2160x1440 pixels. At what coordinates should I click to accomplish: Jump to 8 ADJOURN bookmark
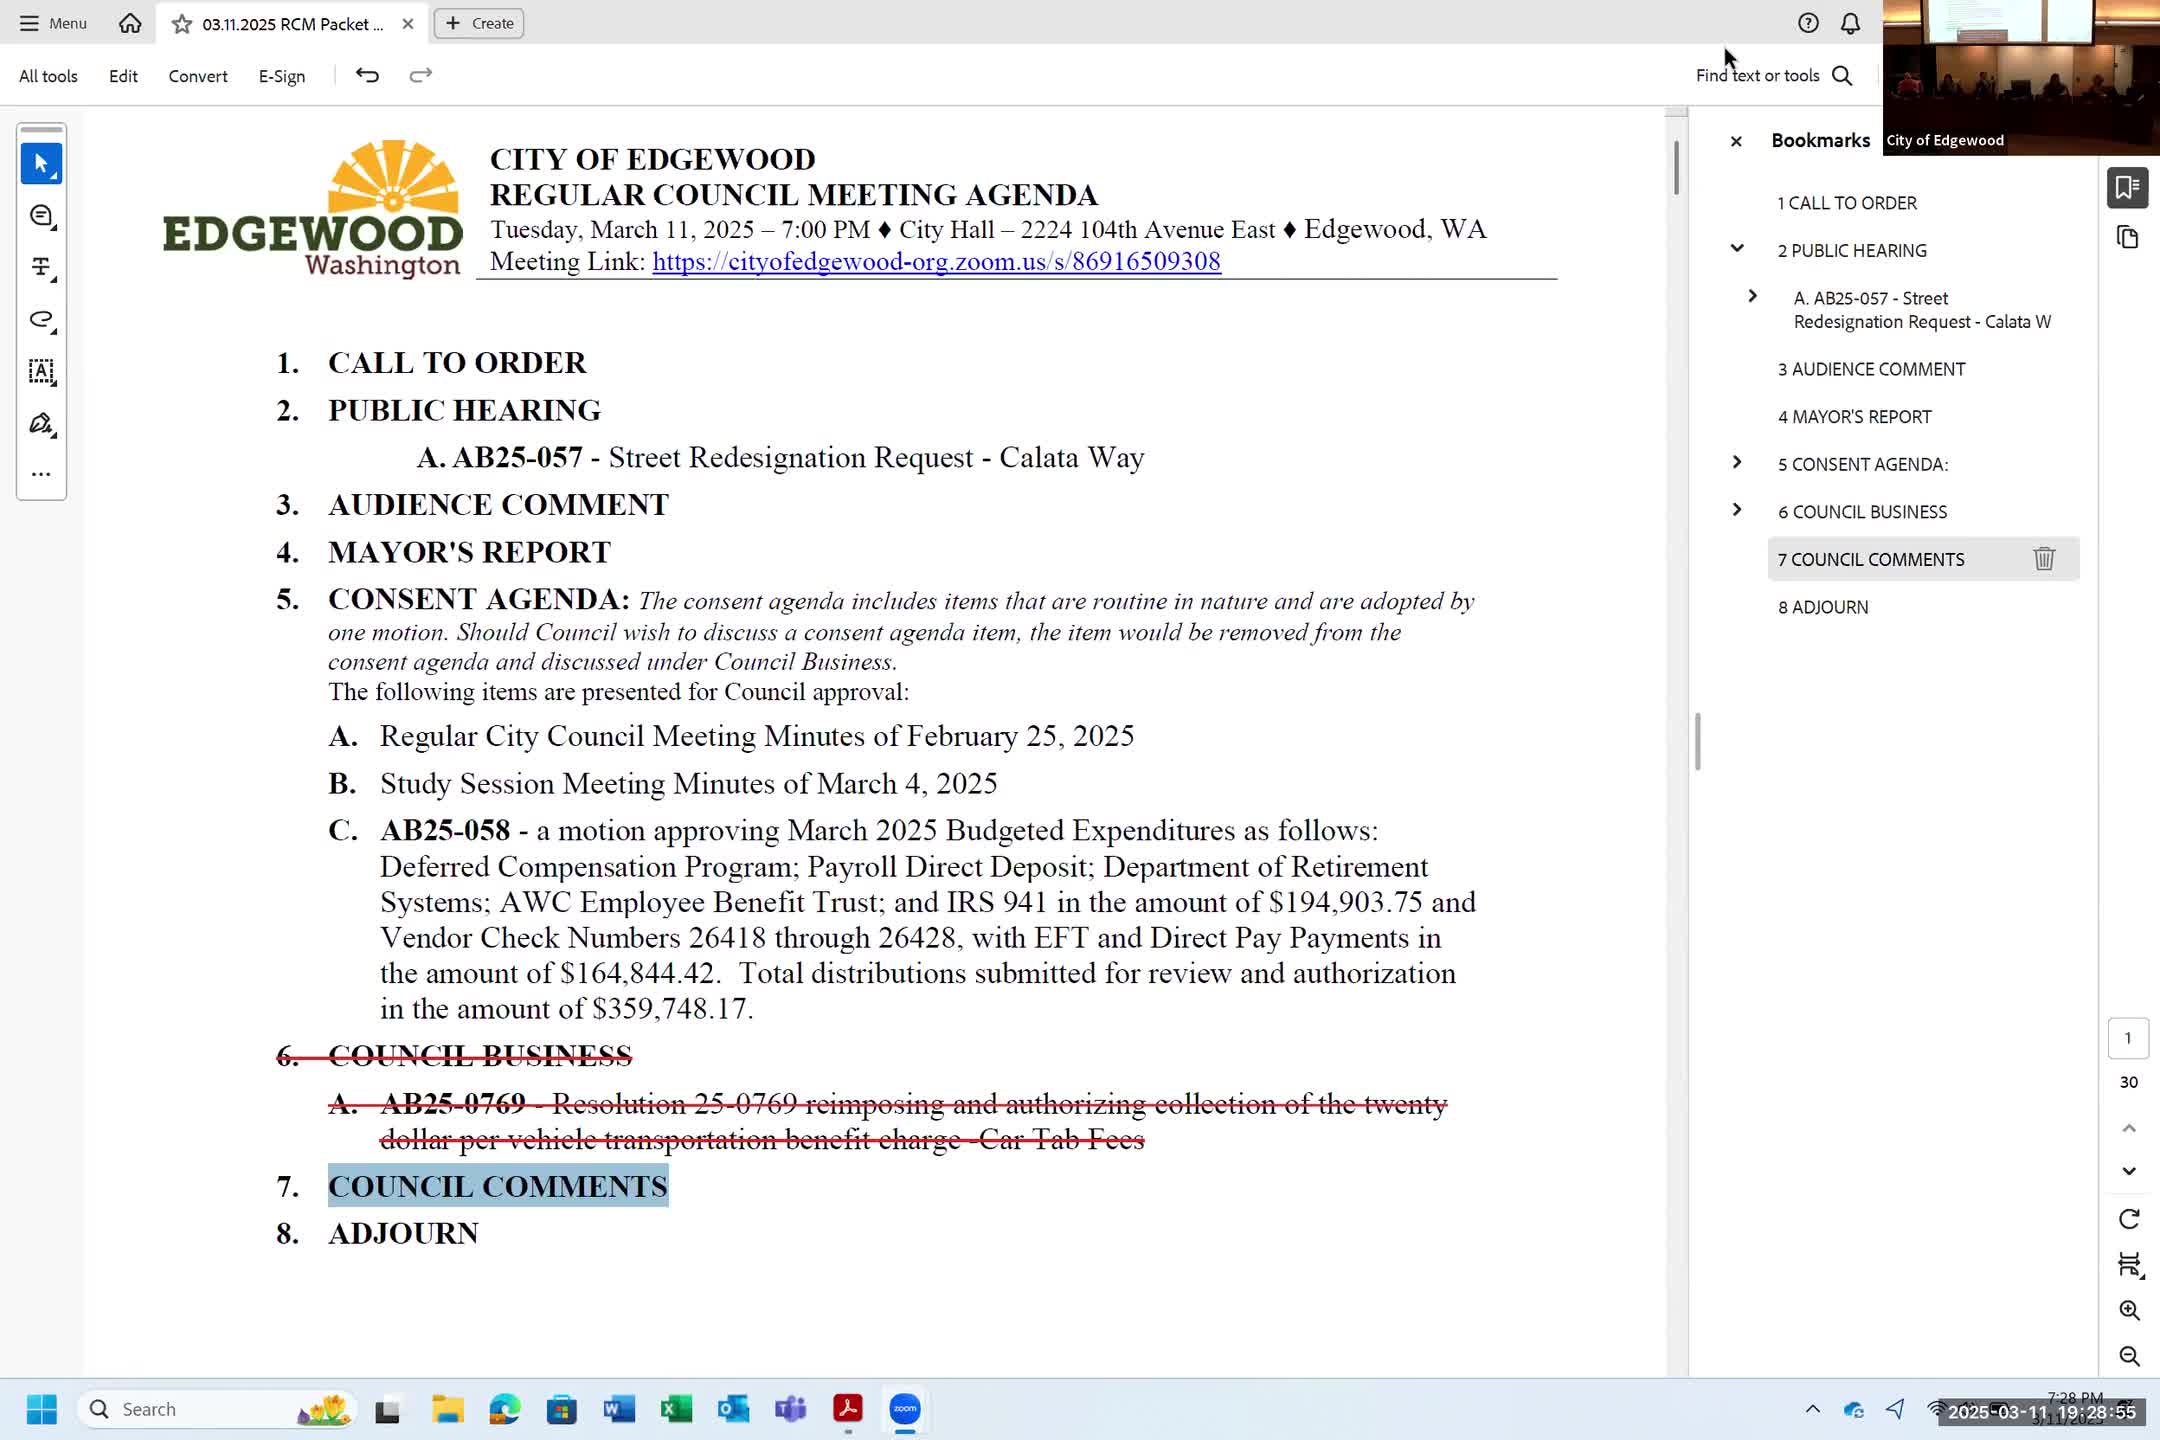pos(1823,607)
